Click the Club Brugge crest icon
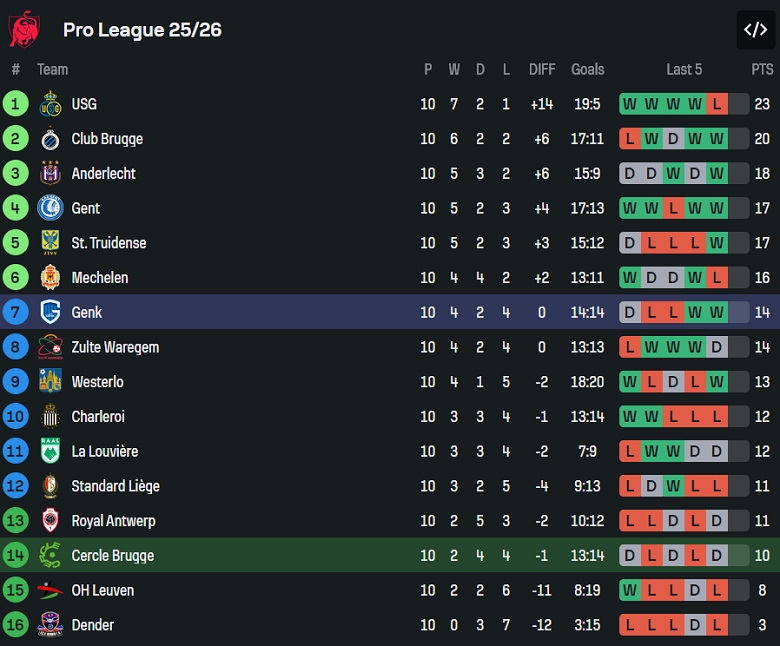The image size is (780, 646). click(x=50, y=139)
